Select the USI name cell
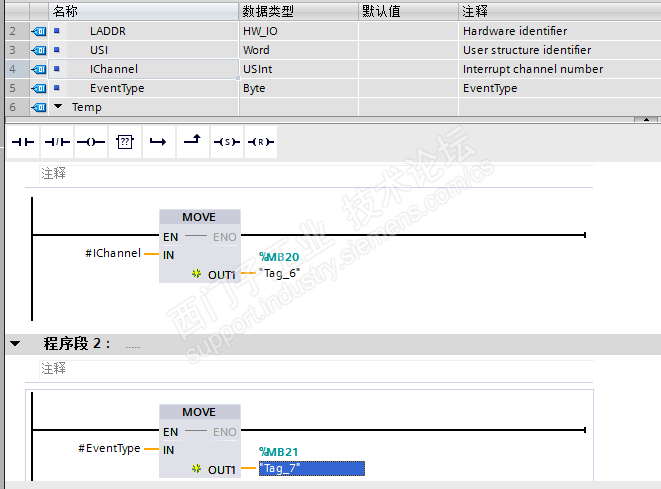661x489 pixels. [x=143, y=50]
